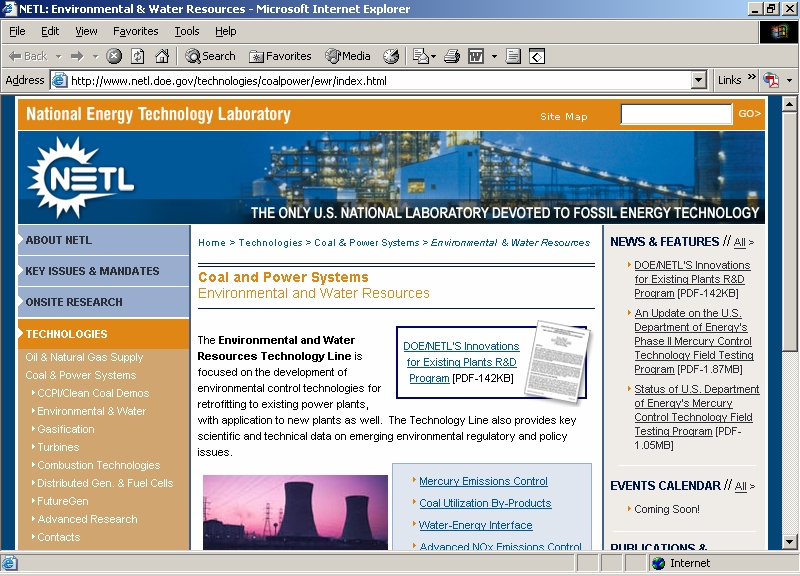
Task: Stop loading with the Stop button
Action: click(x=114, y=56)
